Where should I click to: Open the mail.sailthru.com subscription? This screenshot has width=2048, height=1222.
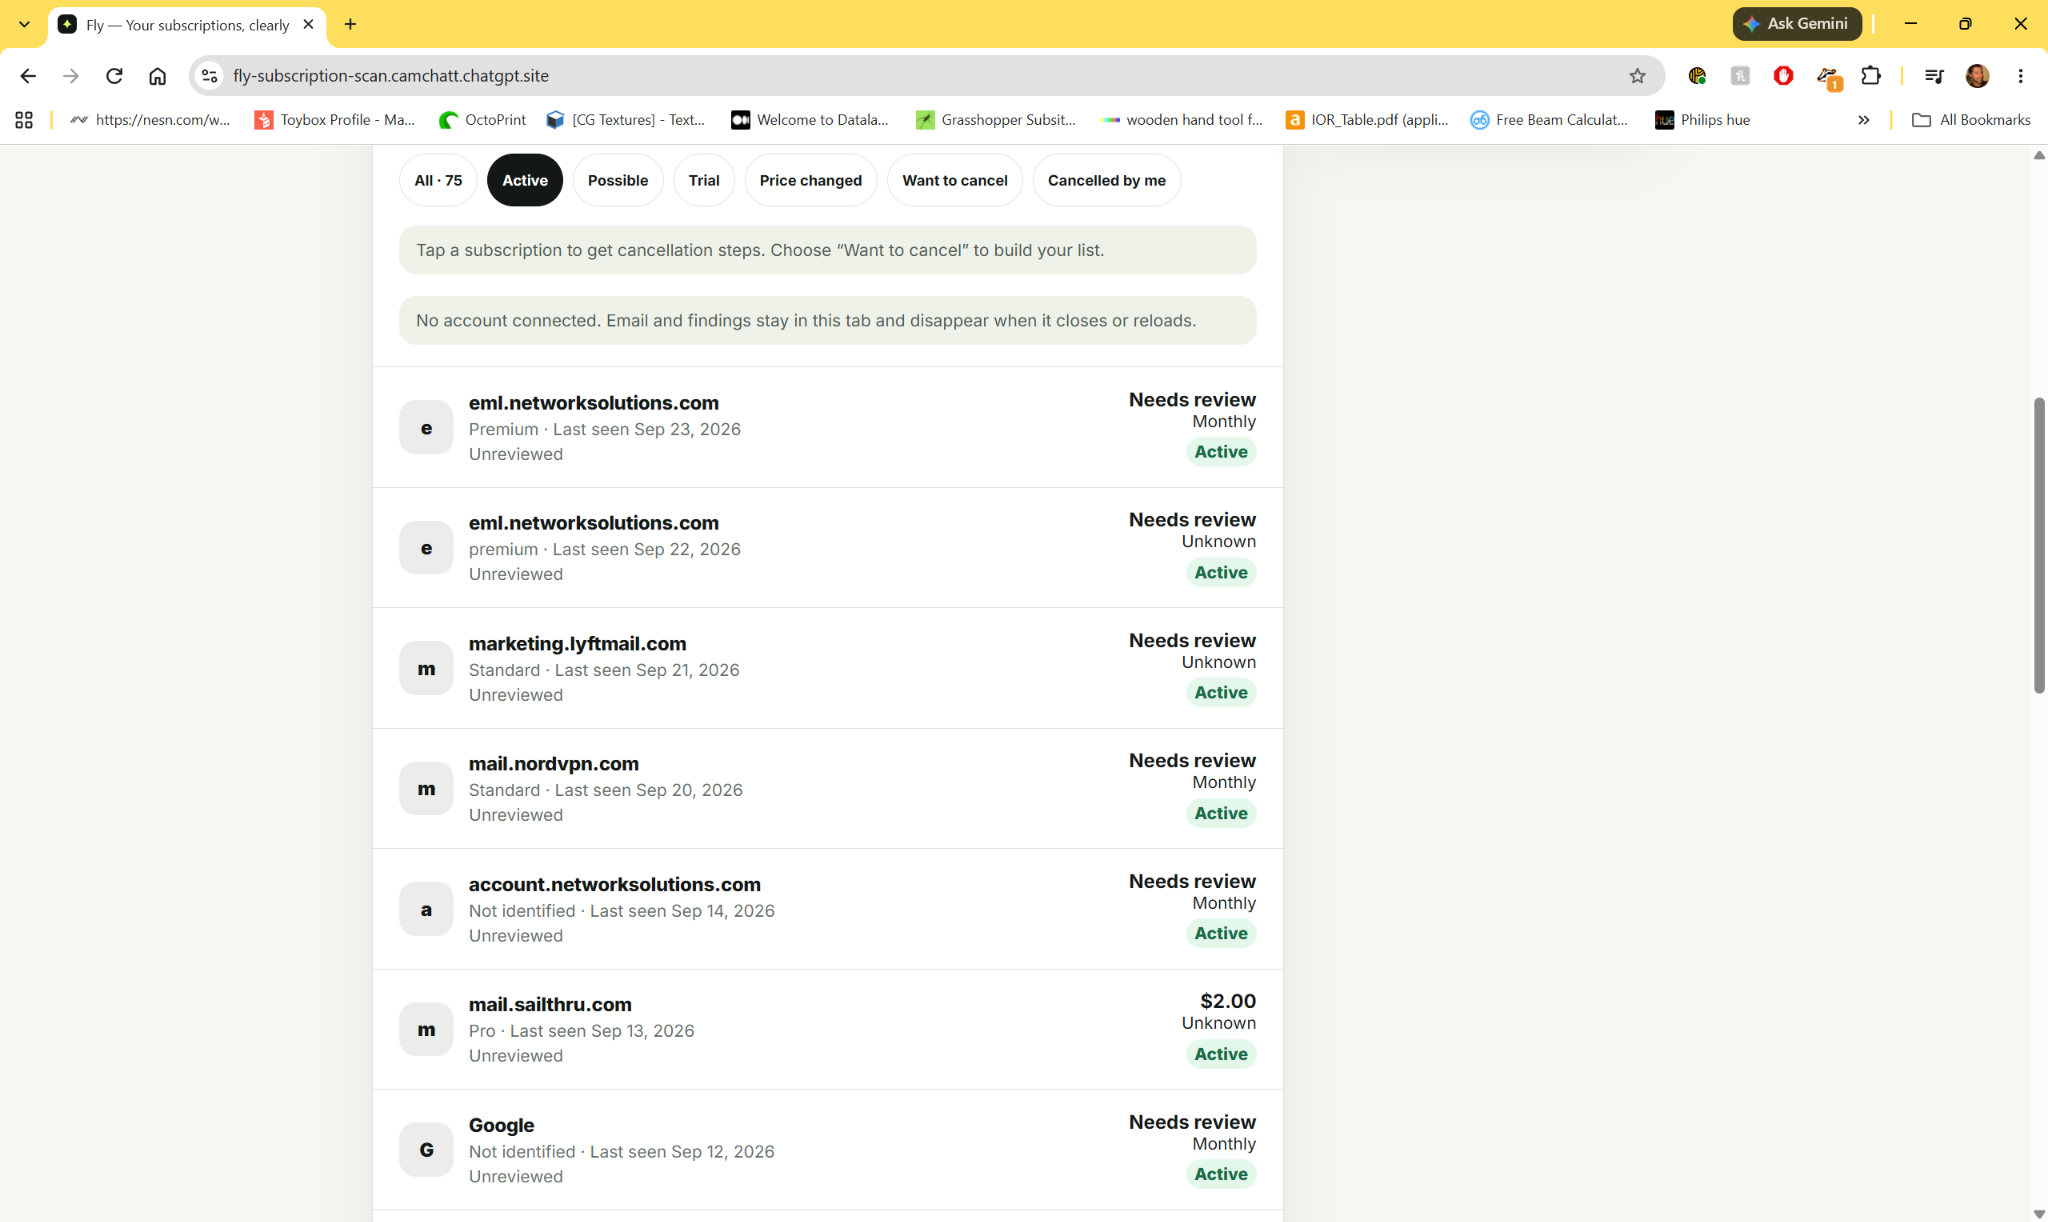click(827, 1029)
